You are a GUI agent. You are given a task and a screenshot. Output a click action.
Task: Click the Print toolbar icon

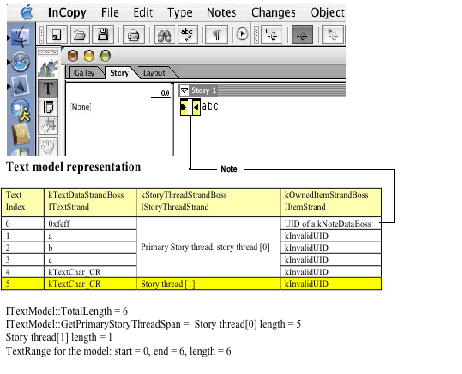[134, 35]
